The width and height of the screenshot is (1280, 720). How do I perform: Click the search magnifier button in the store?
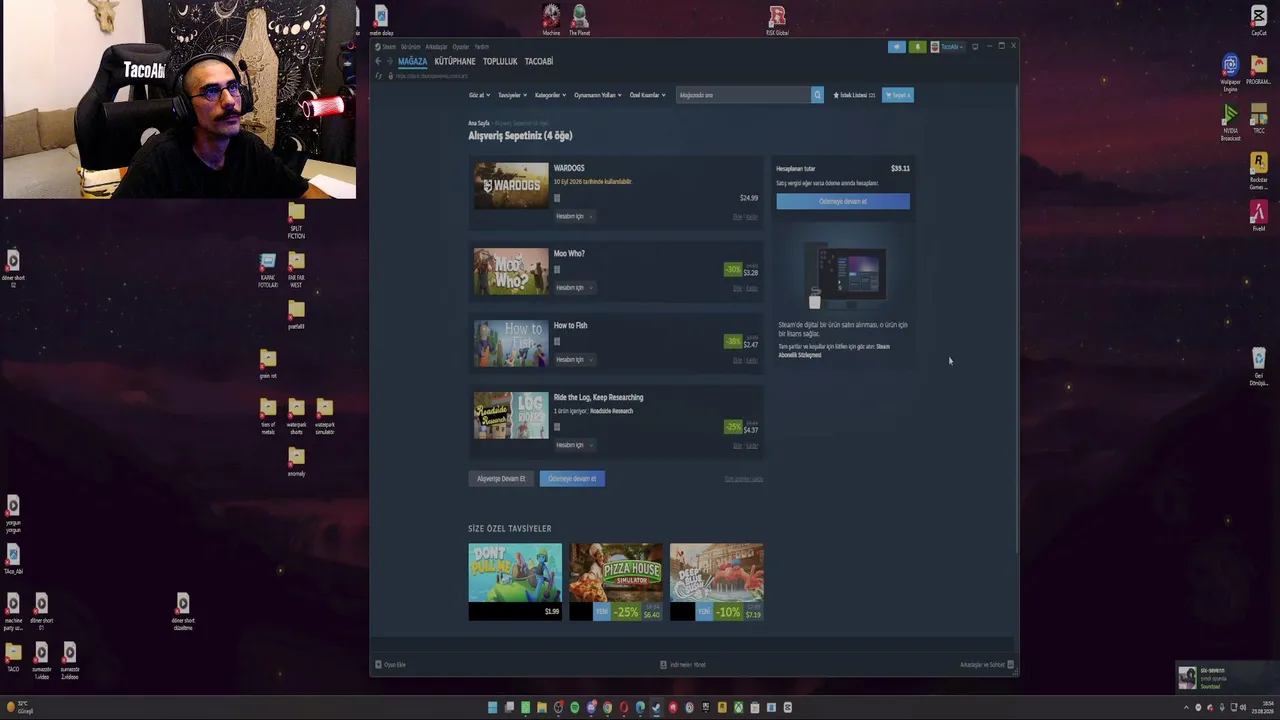point(817,95)
